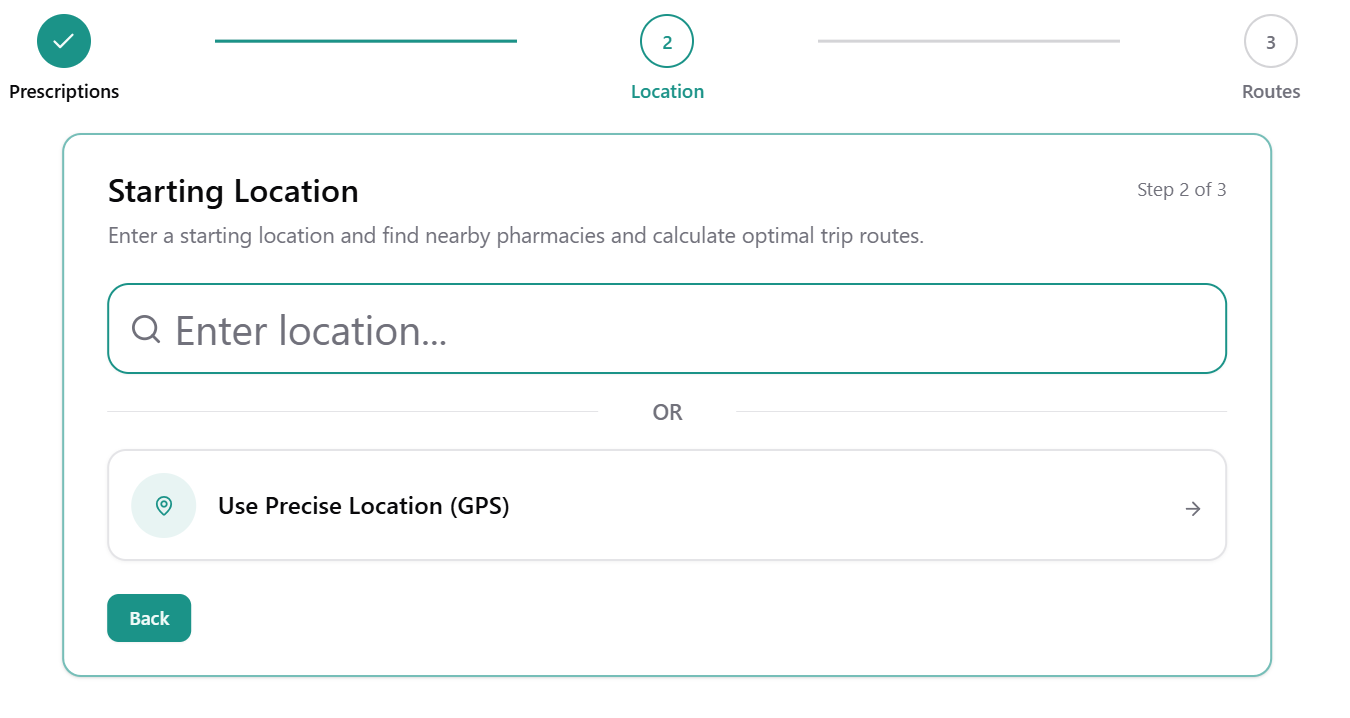Choose Use Precise Location (GPS) text
Viewport: 1350px width, 718px height.
(364, 506)
